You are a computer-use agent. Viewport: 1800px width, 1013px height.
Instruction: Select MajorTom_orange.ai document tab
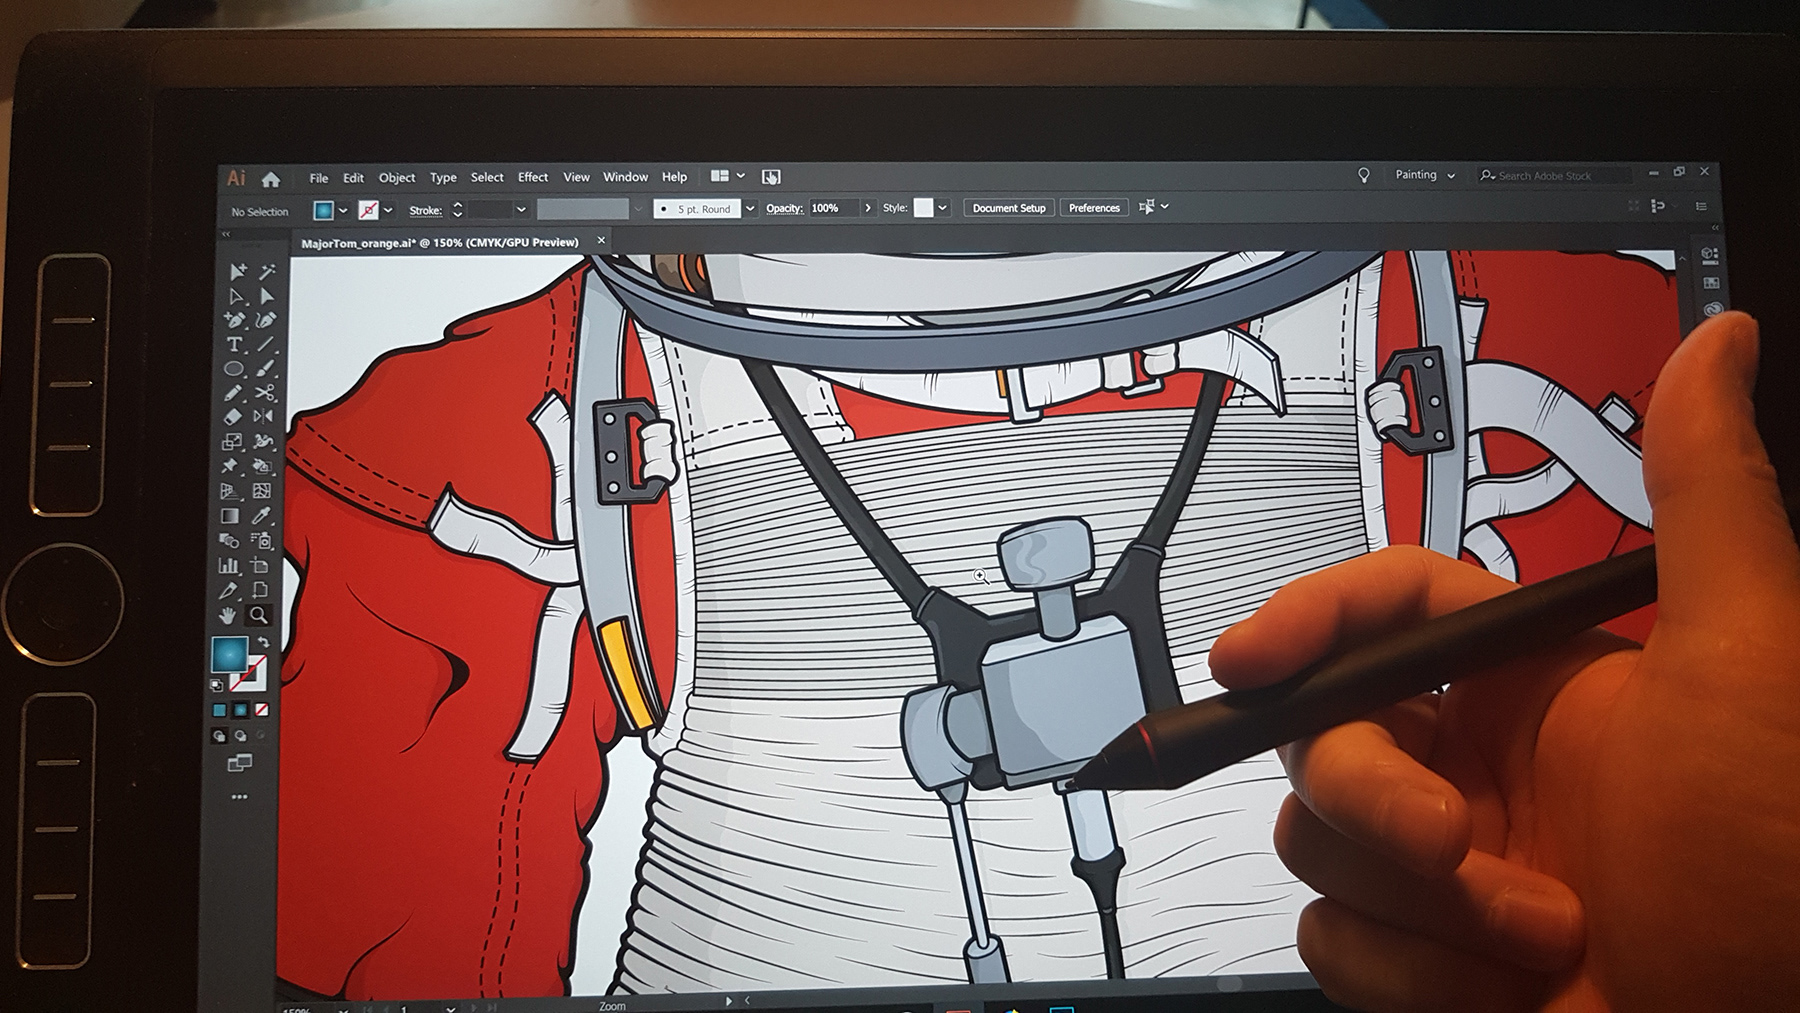[440, 242]
